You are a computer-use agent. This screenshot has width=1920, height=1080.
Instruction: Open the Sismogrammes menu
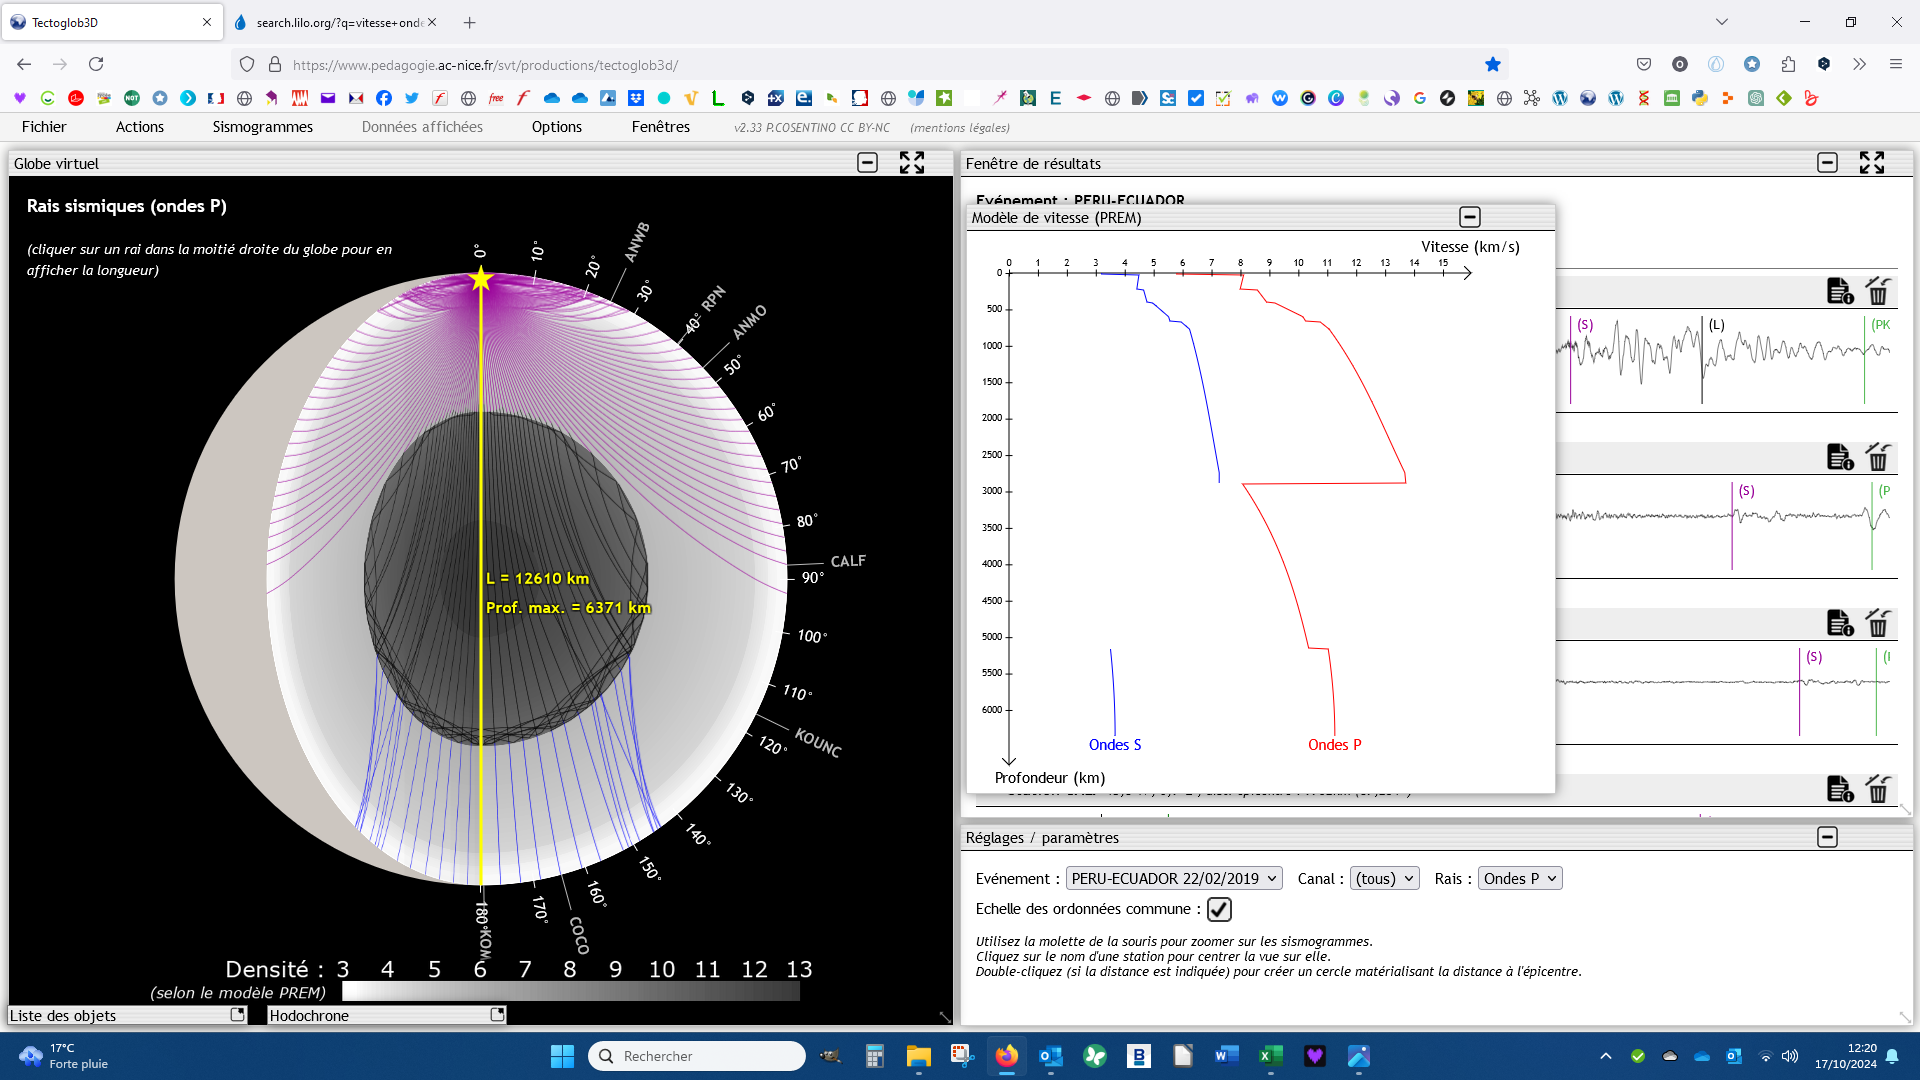pyautogui.click(x=262, y=127)
